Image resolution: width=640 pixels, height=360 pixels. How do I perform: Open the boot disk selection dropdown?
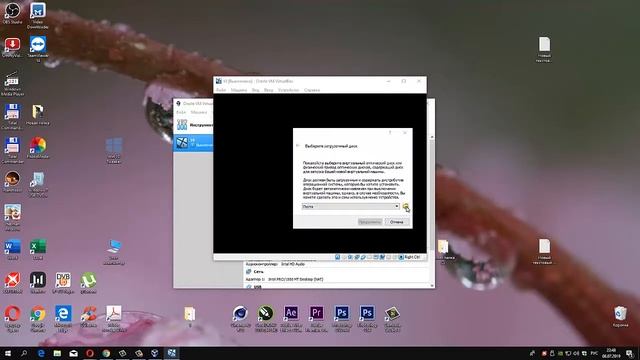[x=351, y=207]
